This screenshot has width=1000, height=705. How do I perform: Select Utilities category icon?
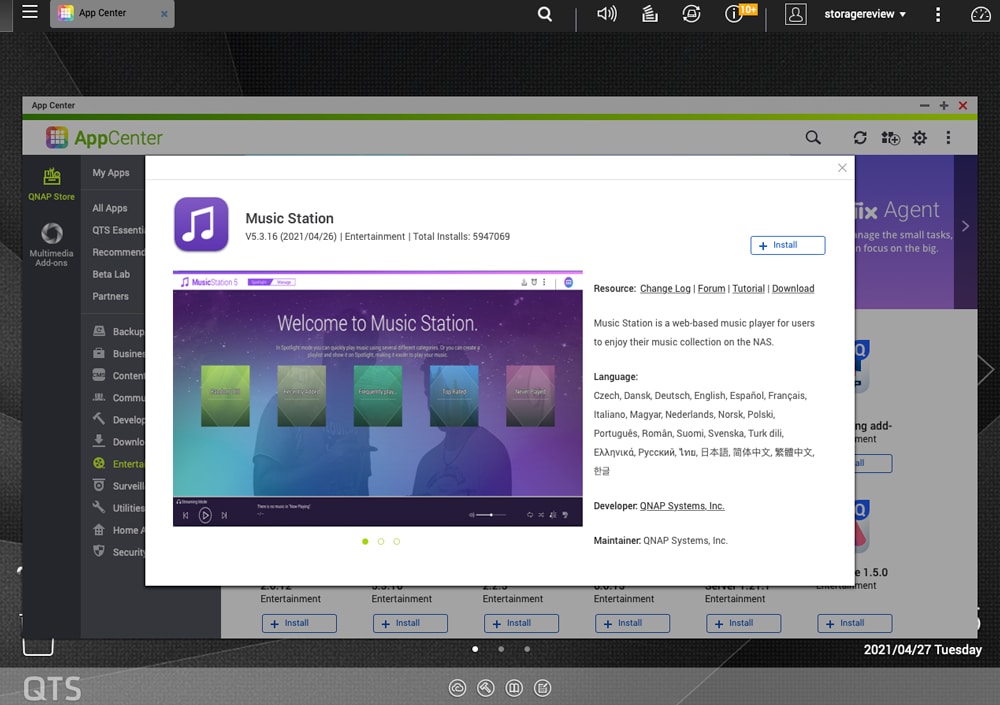(x=99, y=507)
